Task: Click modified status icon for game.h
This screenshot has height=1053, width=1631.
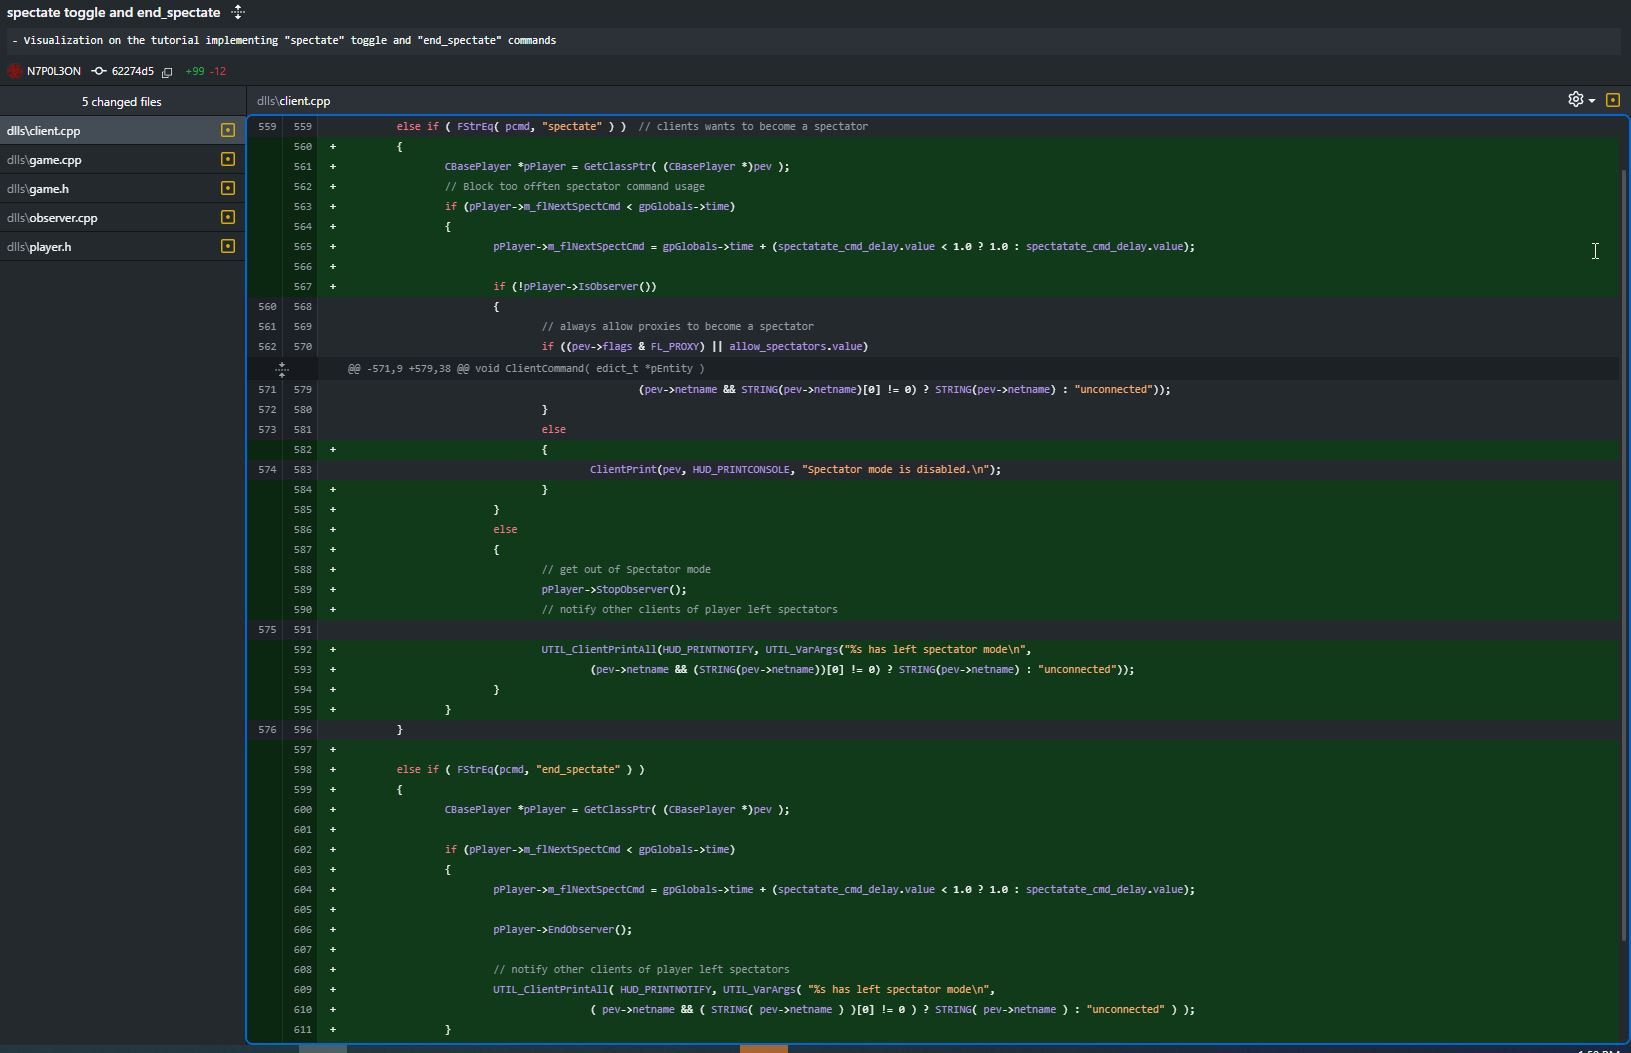Action: click(228, 188)
